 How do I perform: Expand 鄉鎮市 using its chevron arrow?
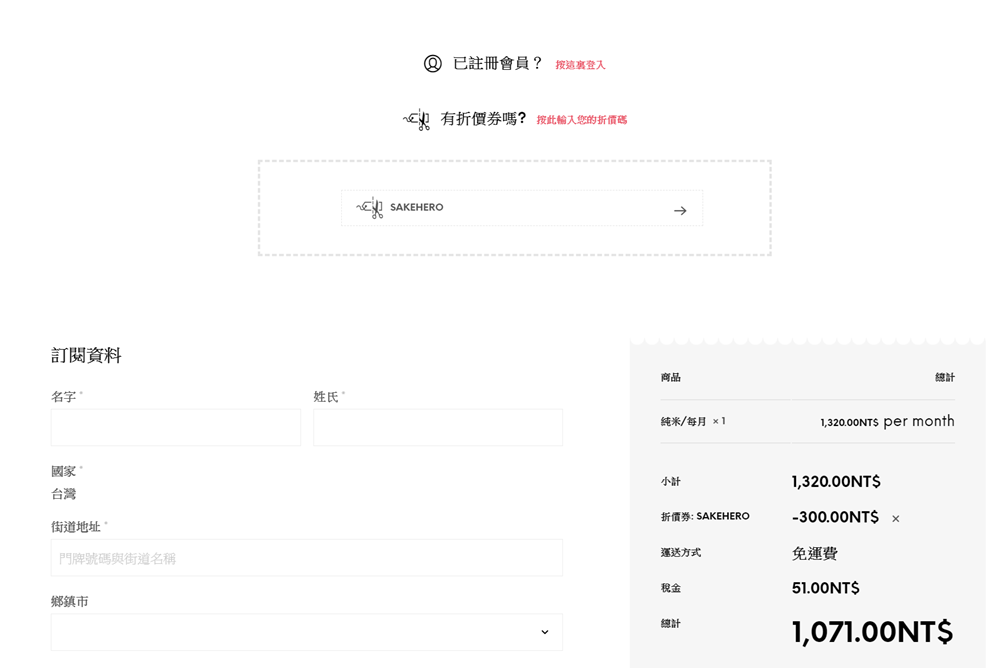[x=544, y=632]
